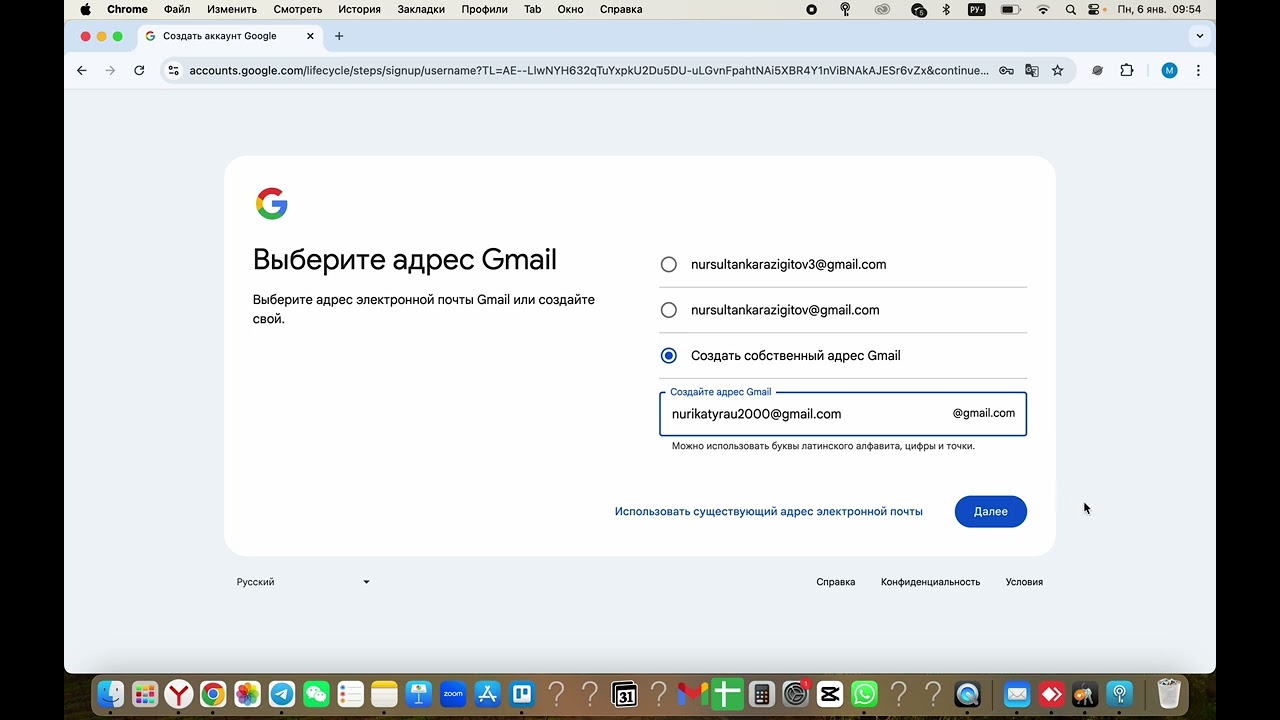Viewport: 1280px width, 720px height.
Task: Close the Создать аккаунт Google tab
Action: 310,36
